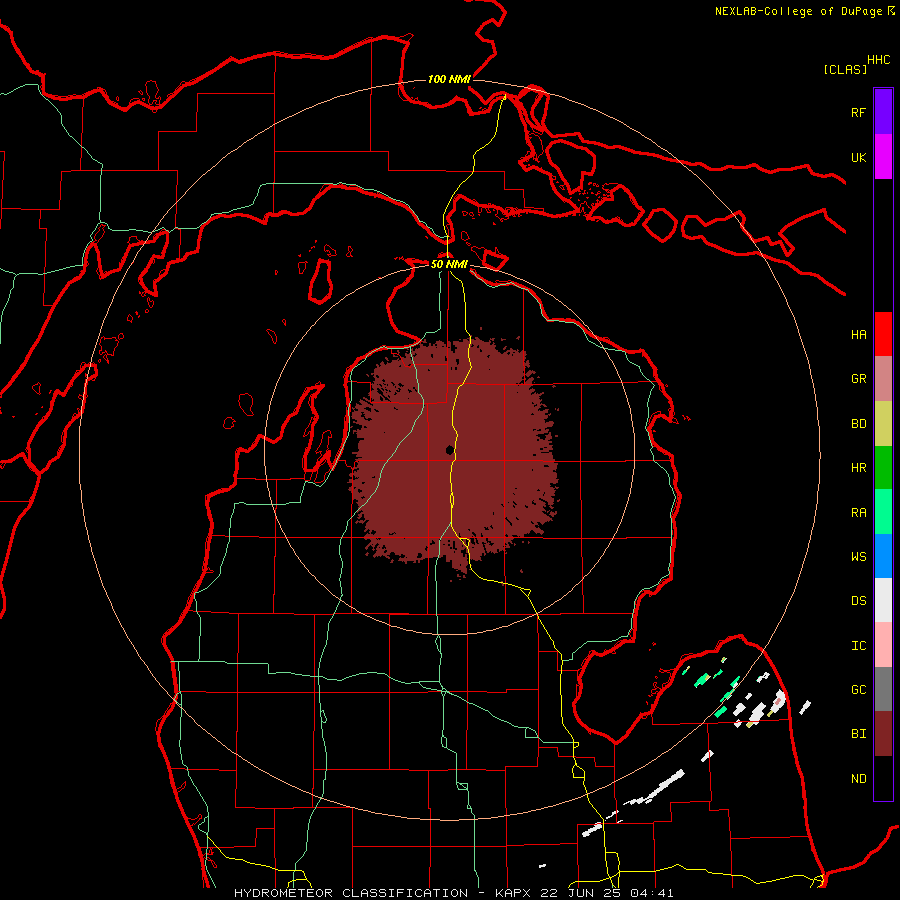The height and width of the screenshot is (900, 900).
Task: Click the HYDROMETEOR CLASSIFICATION KAPX timestamp caption
Action: point(453,893)
